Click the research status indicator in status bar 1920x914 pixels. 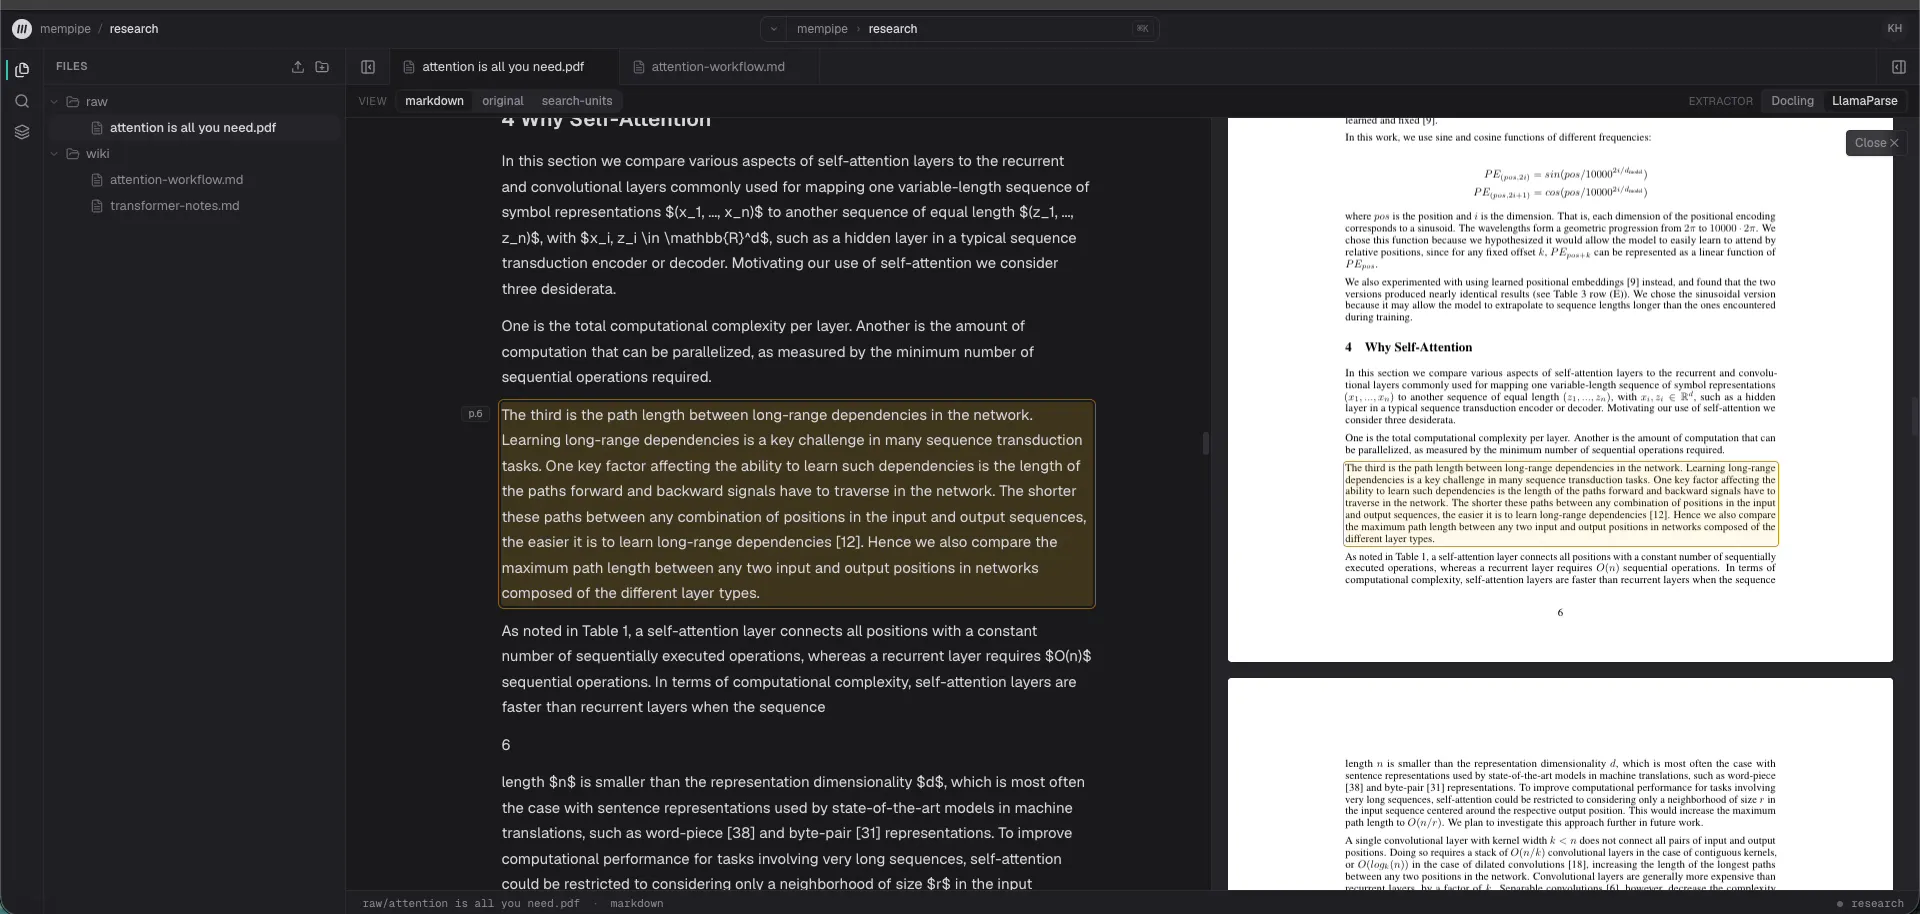[x=1870, y=903]
